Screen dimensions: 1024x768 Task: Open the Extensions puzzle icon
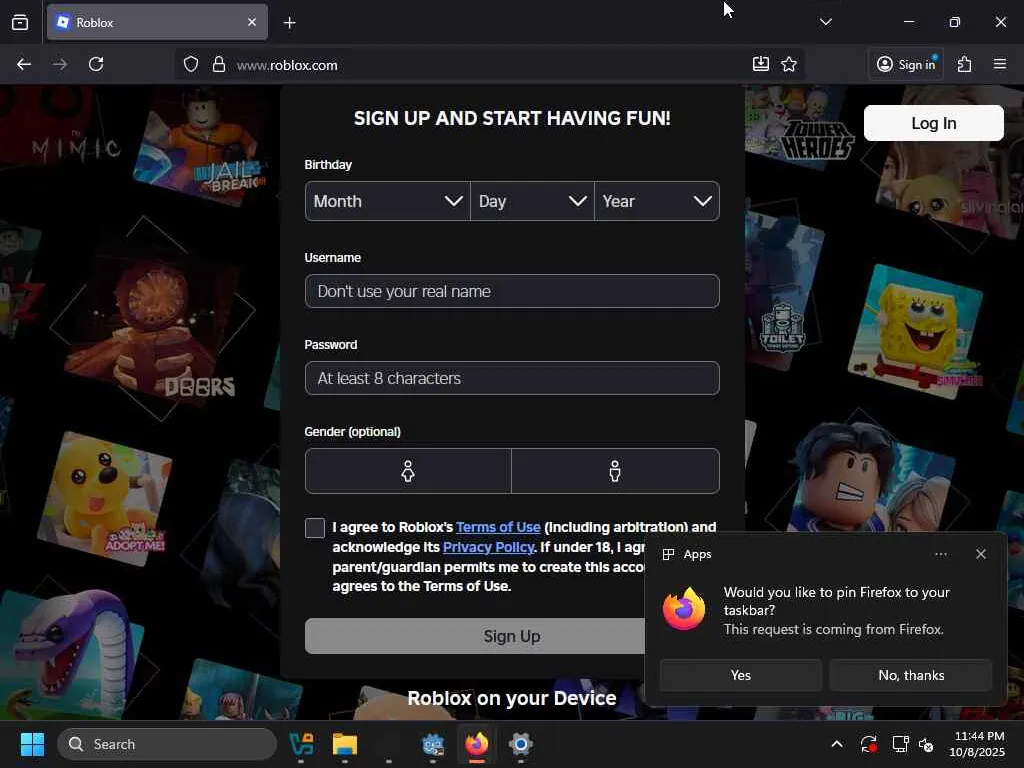pos(965,64)
